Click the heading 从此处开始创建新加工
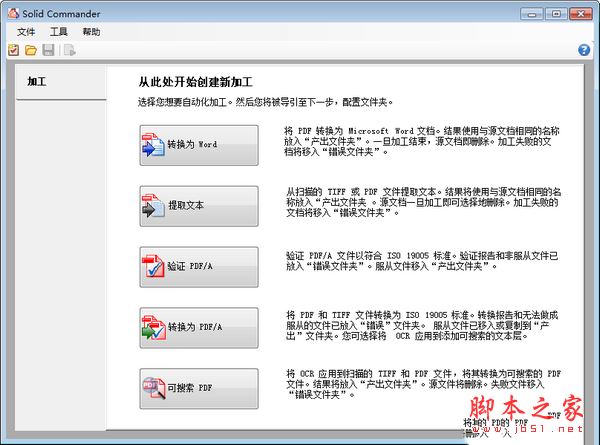Screen dimensions: 600x445 [196, 82]
